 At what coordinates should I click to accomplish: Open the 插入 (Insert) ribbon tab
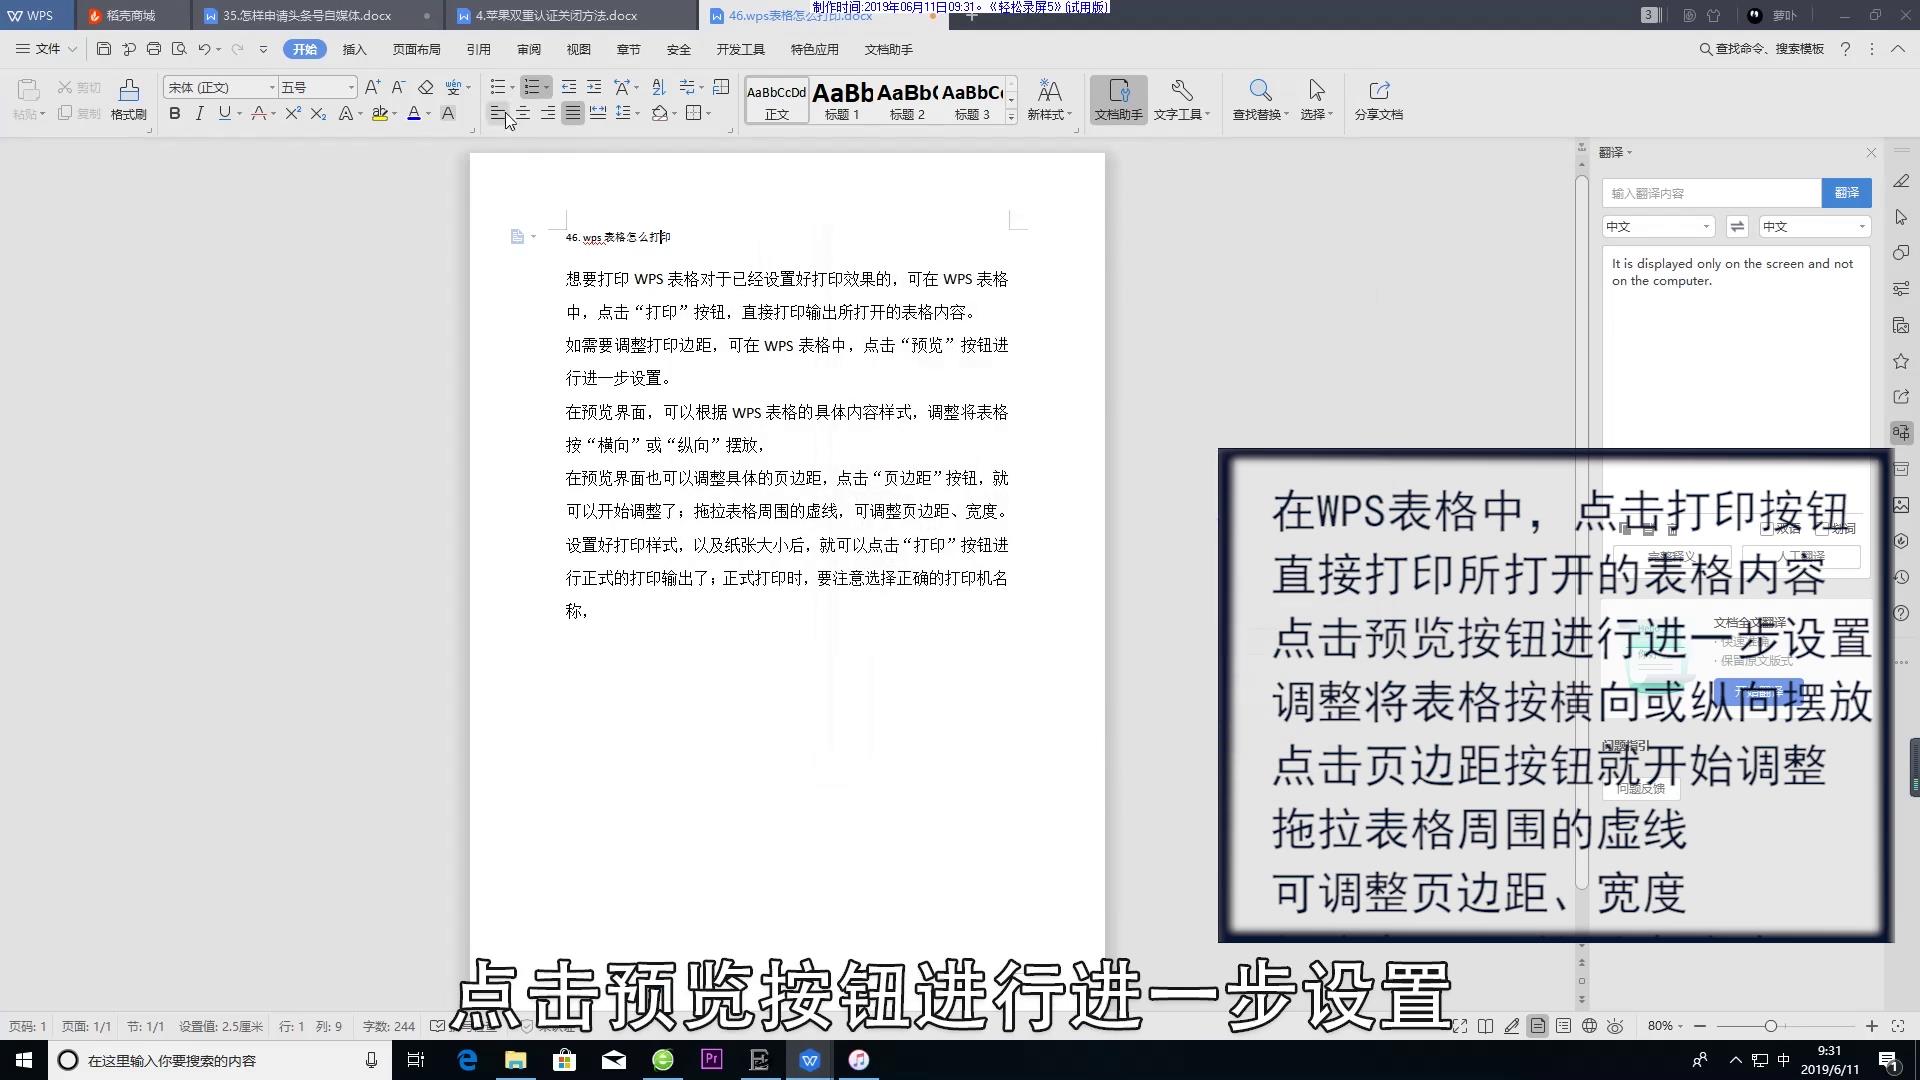pyautogui.click(x=354, y=49)
